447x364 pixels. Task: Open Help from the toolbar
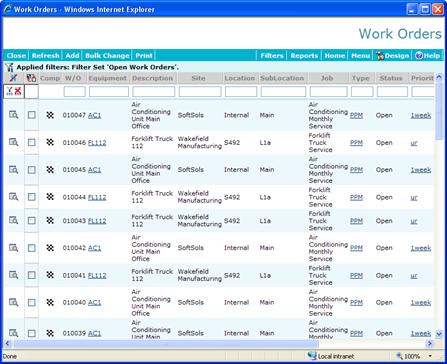coord(428,56)
